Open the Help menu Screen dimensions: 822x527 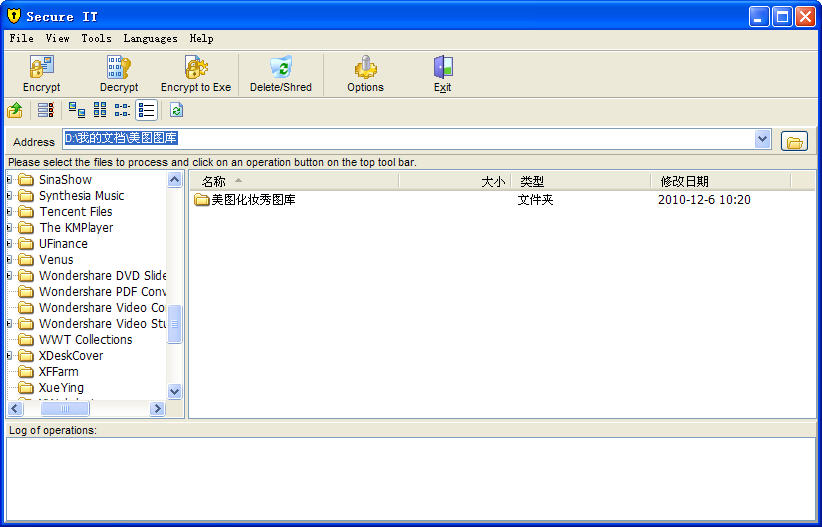point(201,38)
